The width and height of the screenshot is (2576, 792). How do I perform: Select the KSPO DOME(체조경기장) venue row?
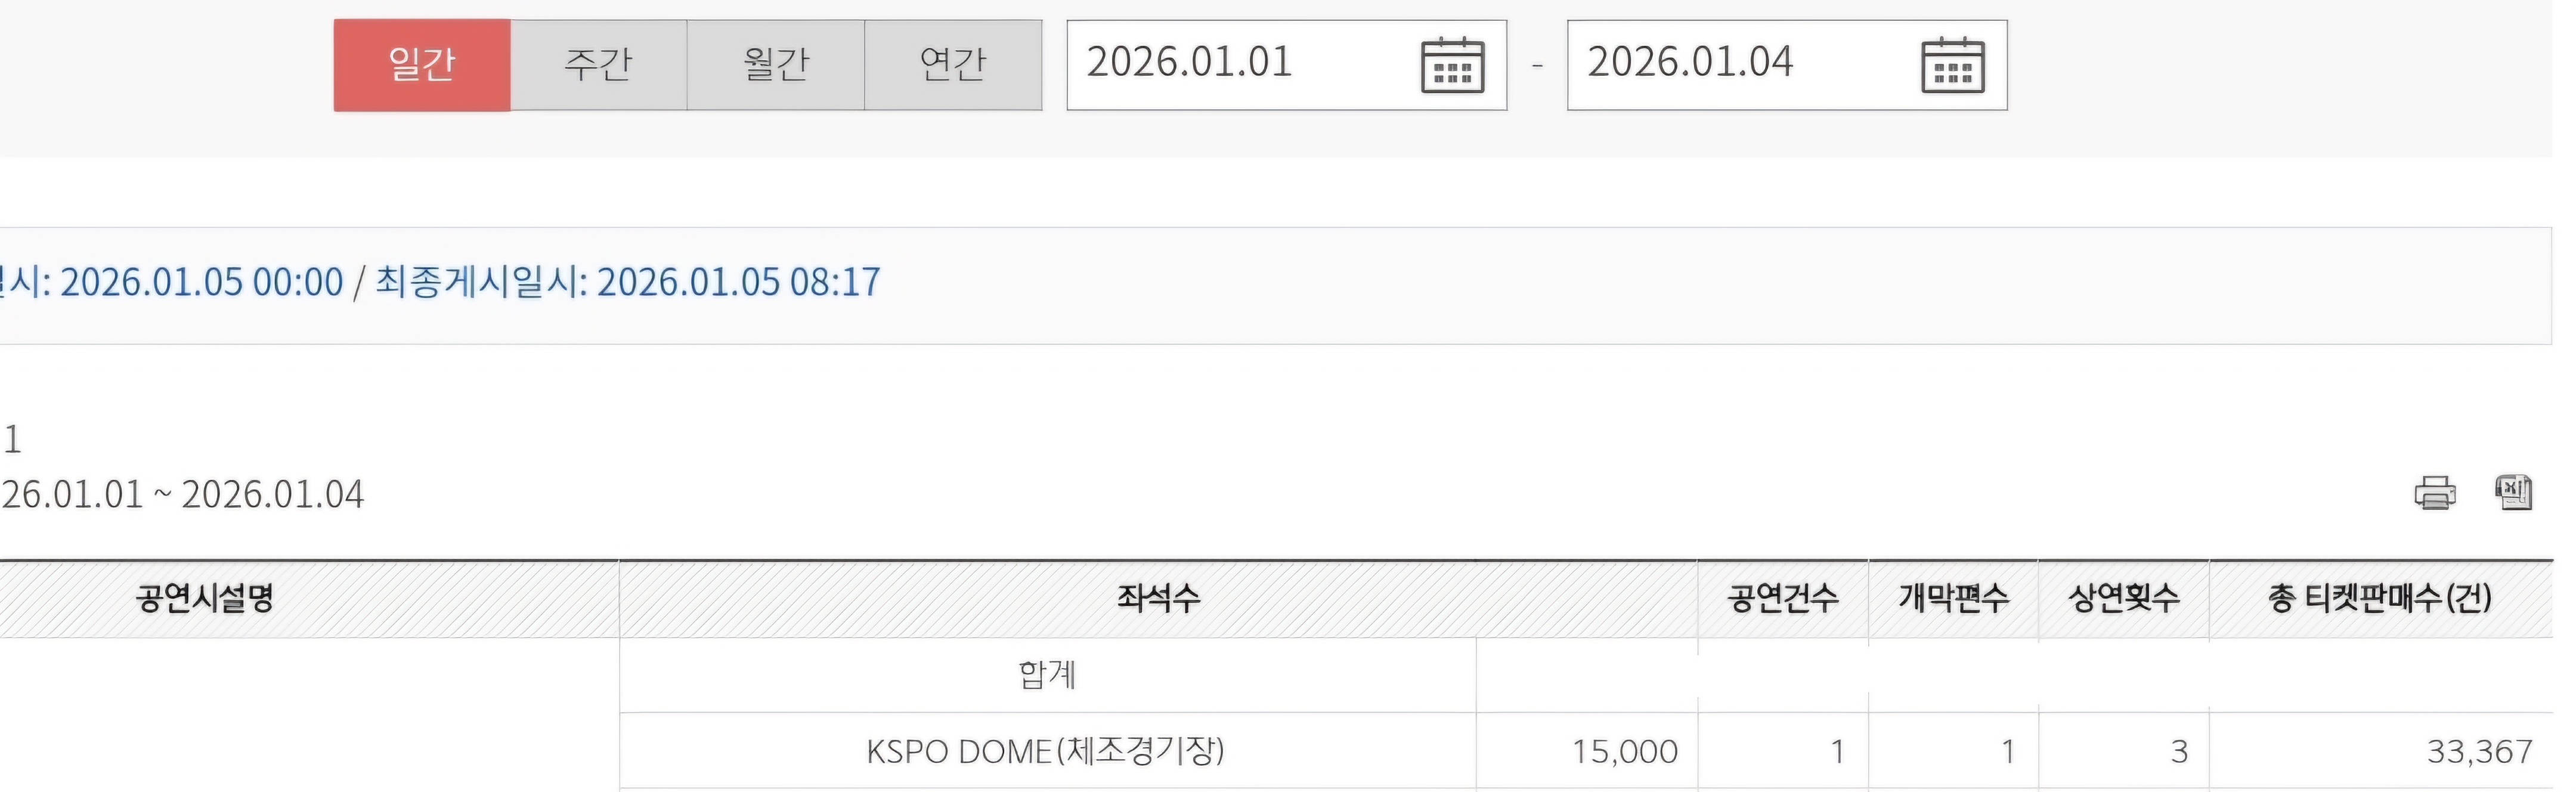coord(1045,751)
